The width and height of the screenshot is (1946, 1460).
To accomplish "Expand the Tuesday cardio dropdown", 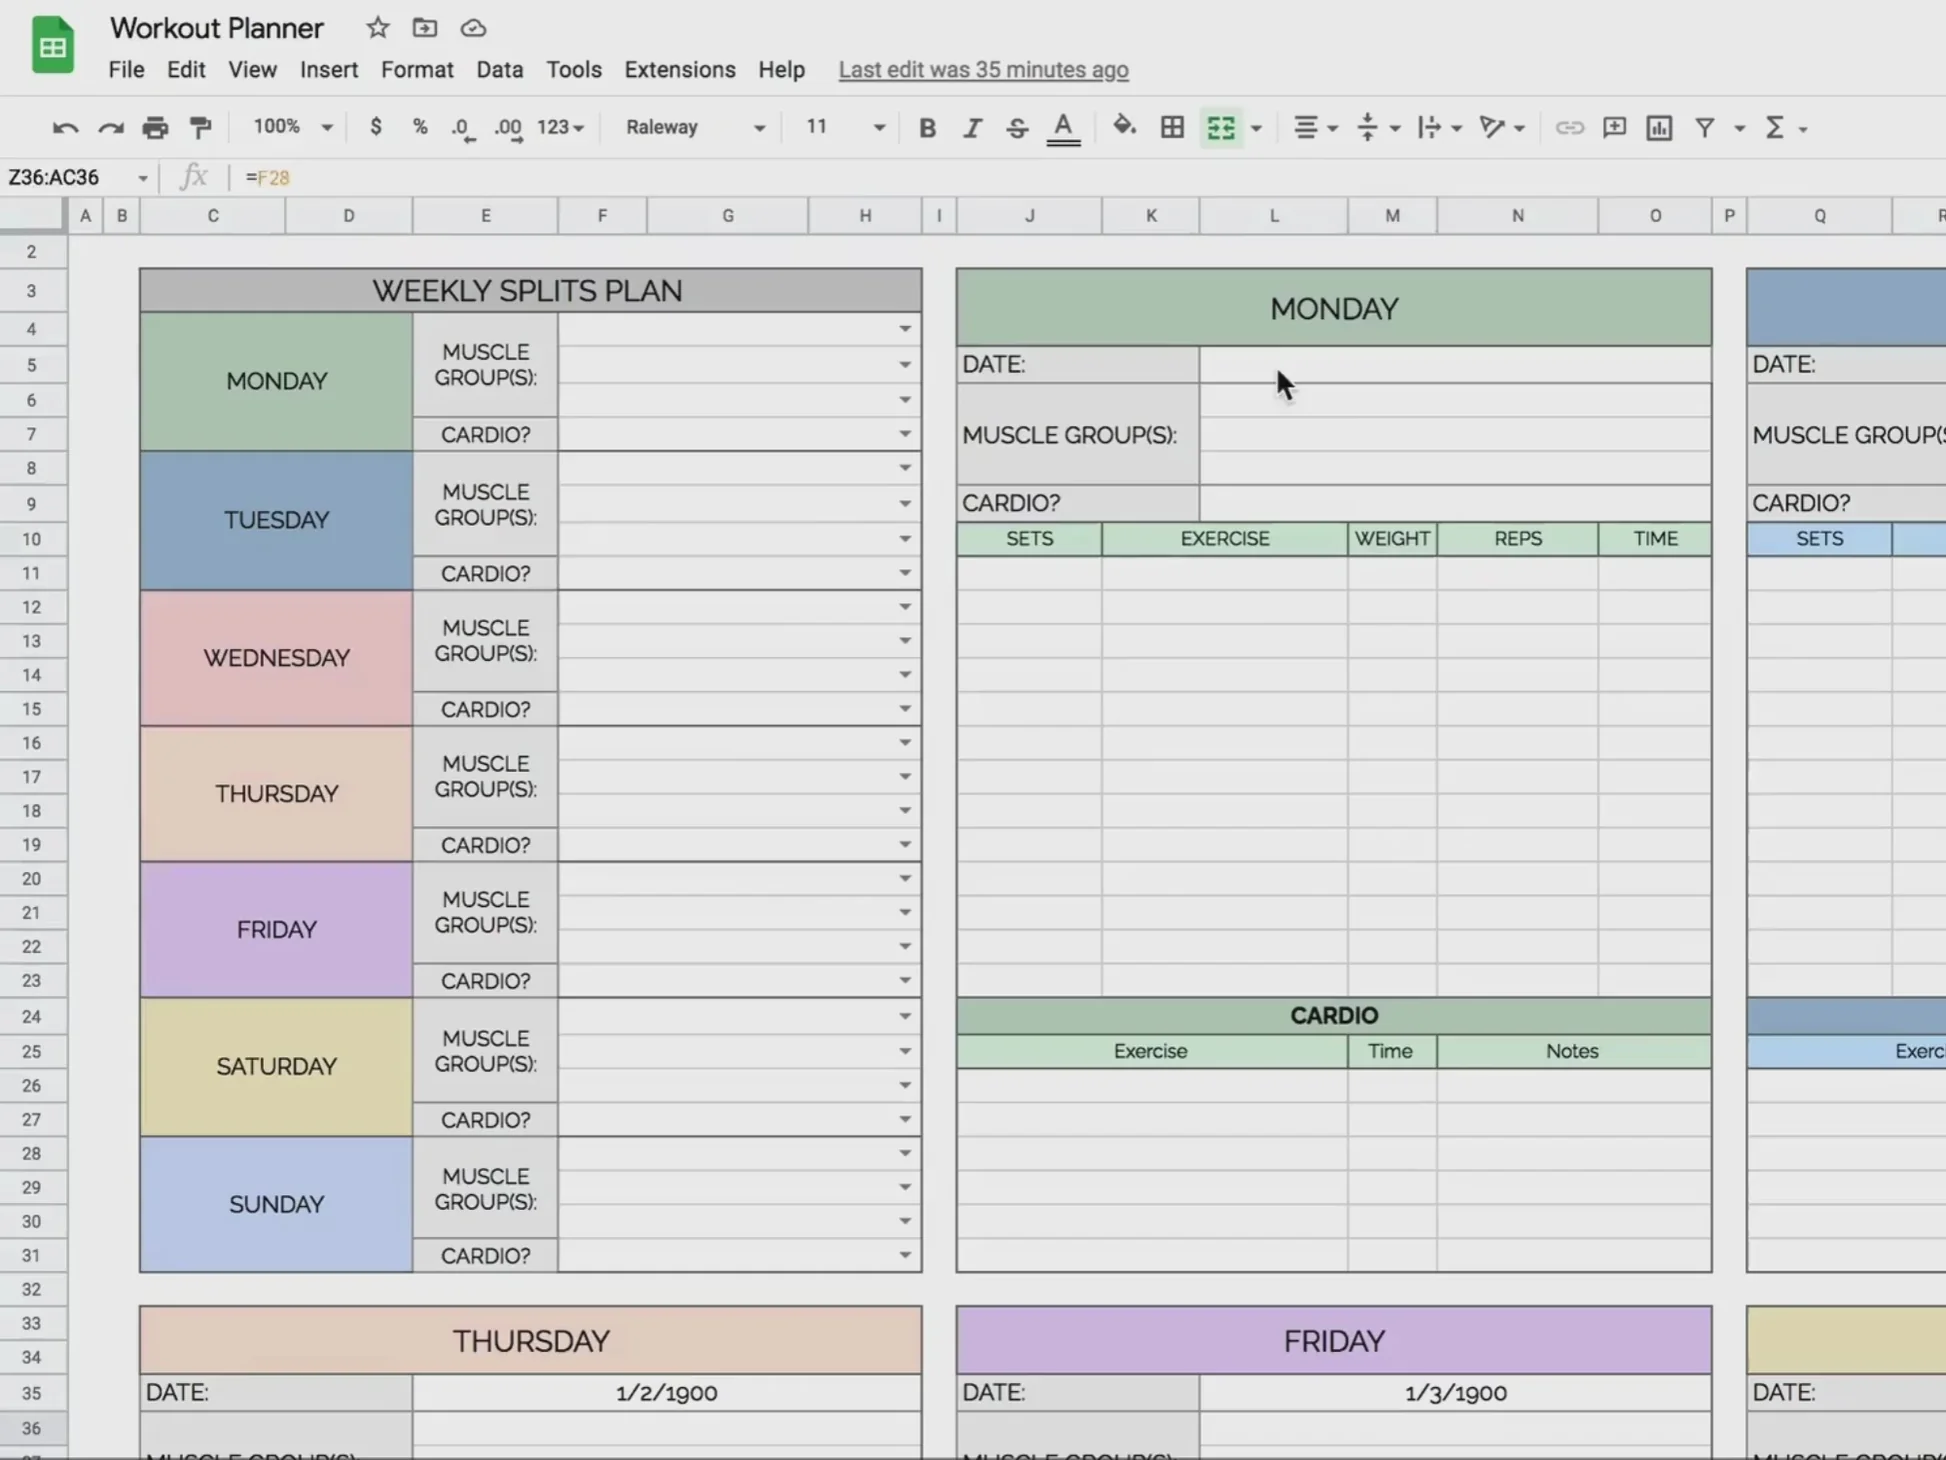I will 903,572.
